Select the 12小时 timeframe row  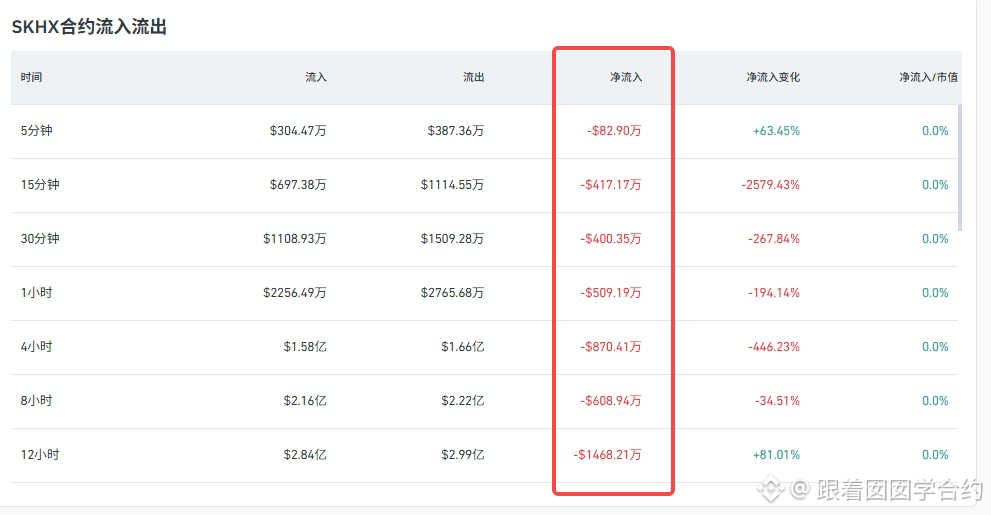pyautogui.click(x=484, y=456)
